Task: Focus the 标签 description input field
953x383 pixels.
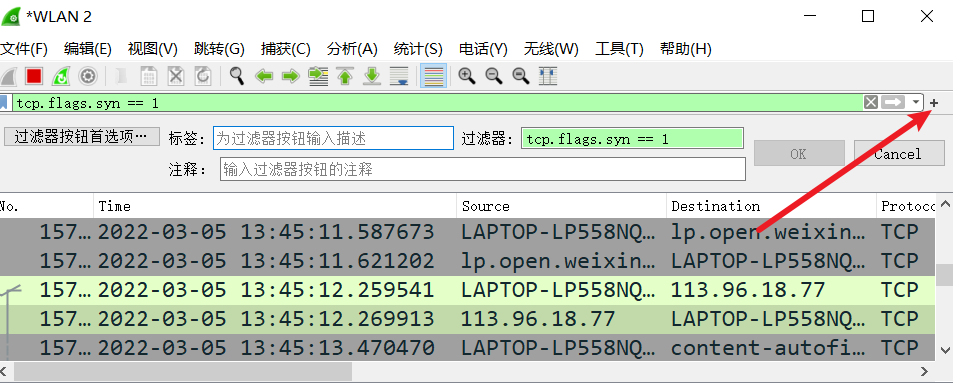Action: [x=333, y=138]
